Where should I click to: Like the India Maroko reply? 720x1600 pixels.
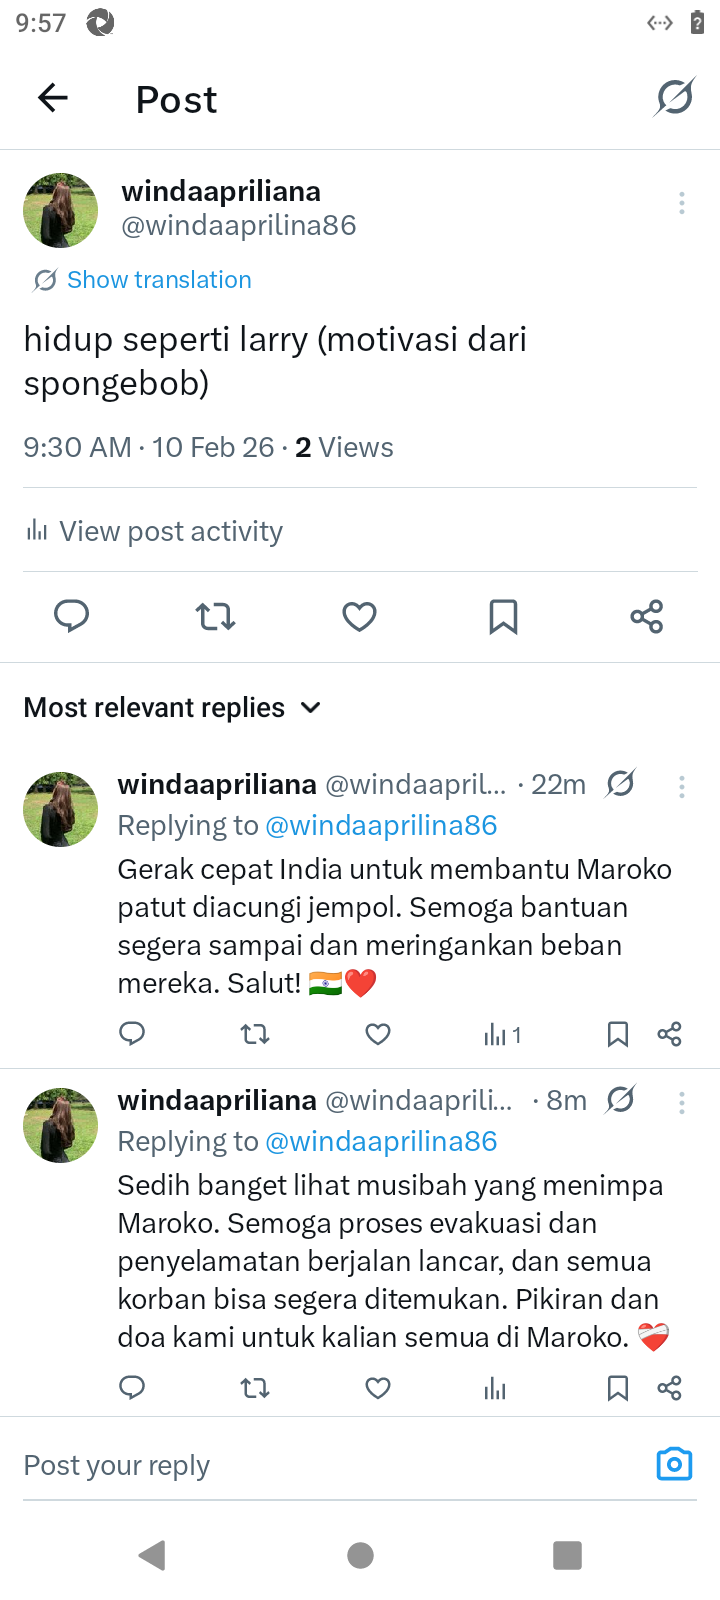377,1034
